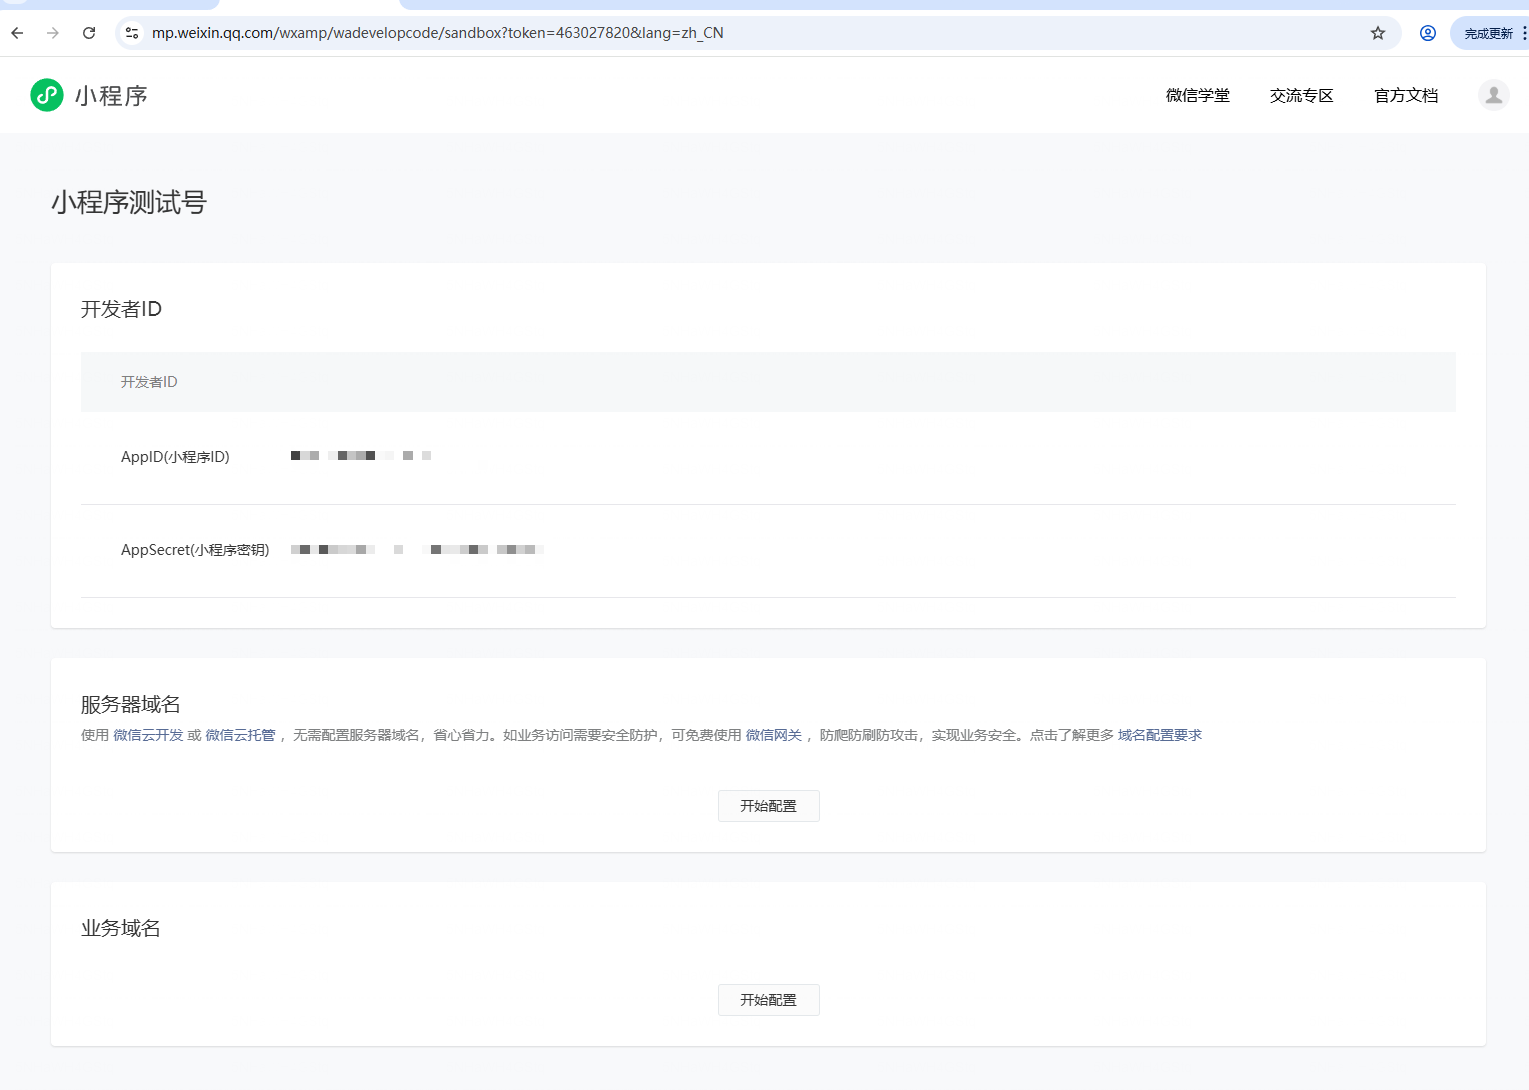Click the 业务域名 section heading
Screen dimensions: 1529x1090
point(121,928)
